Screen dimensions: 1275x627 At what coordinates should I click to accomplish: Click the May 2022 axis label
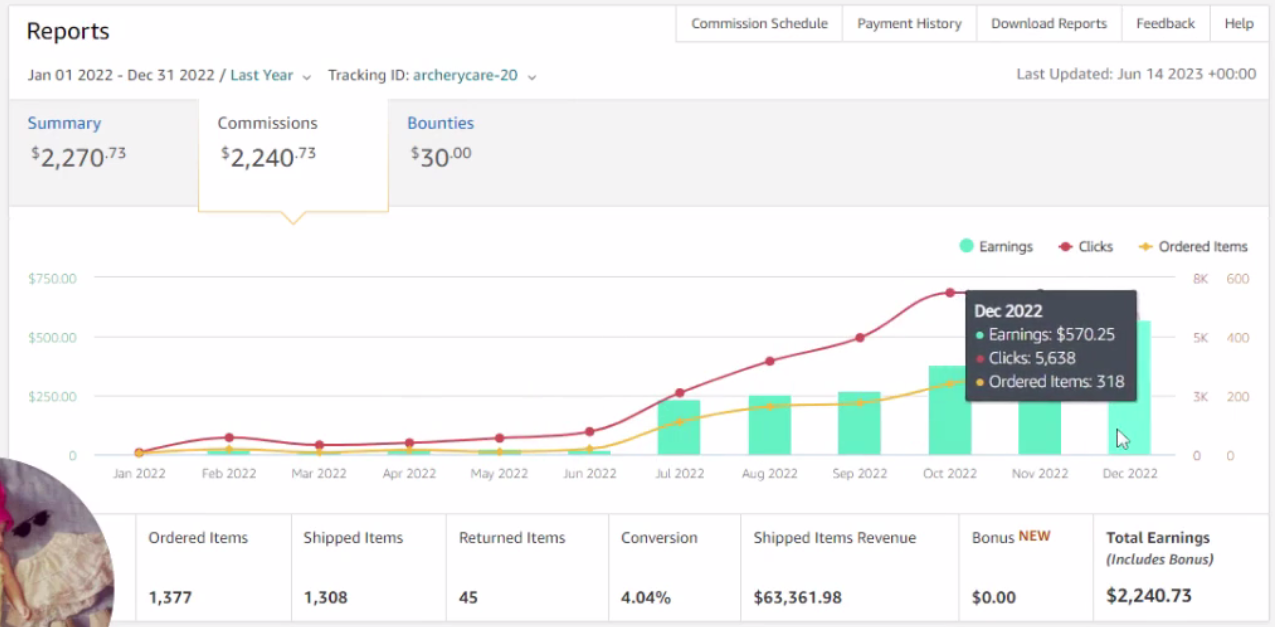(x=499, y=474)
